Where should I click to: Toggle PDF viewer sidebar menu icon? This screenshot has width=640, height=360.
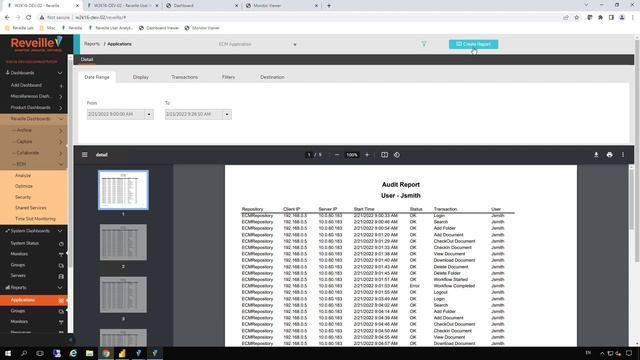84,155
